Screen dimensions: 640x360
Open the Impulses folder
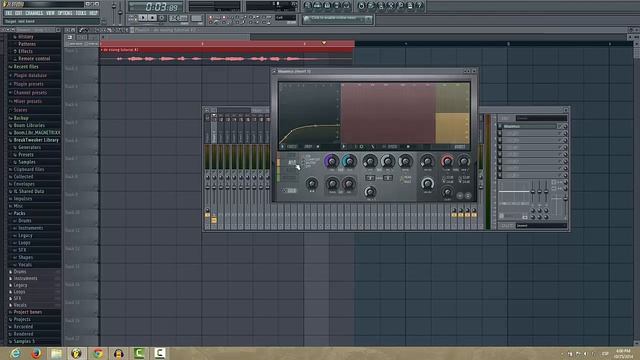23,199
